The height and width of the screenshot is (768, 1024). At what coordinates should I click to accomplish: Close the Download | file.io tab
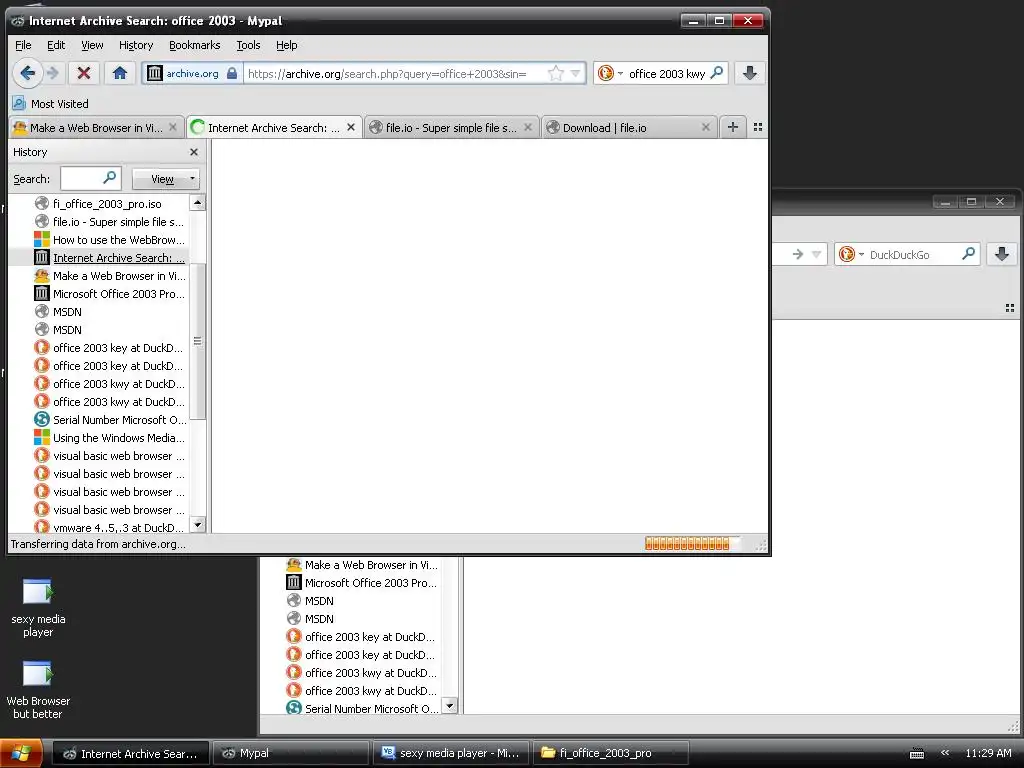(x=705, y=127)
